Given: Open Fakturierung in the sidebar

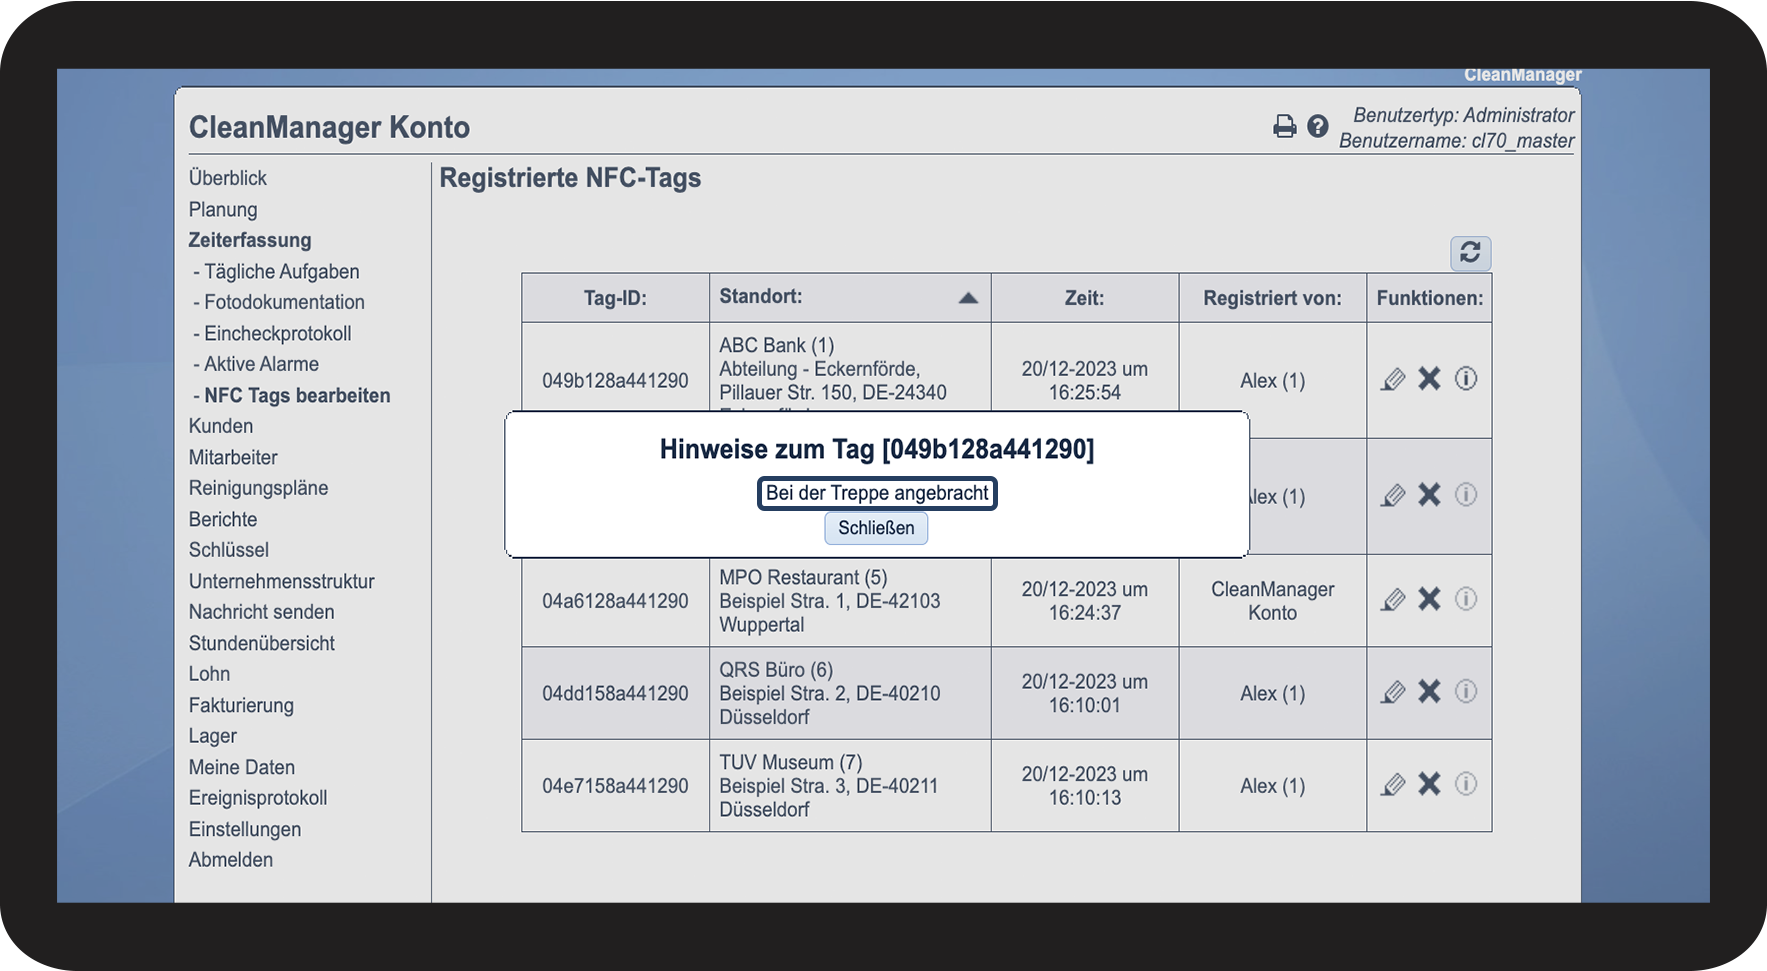Looking at the screenshot, I should click(x=241, y=705).
